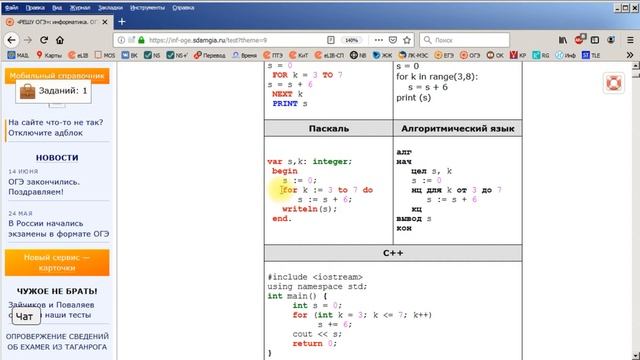Viewport: 640px width, 360px height.
Task: Open the ОПРОВЕРЖЕНИЕ СВЕДЕНИЙ ОБ EXAMER link
Action: click(57, 341)
